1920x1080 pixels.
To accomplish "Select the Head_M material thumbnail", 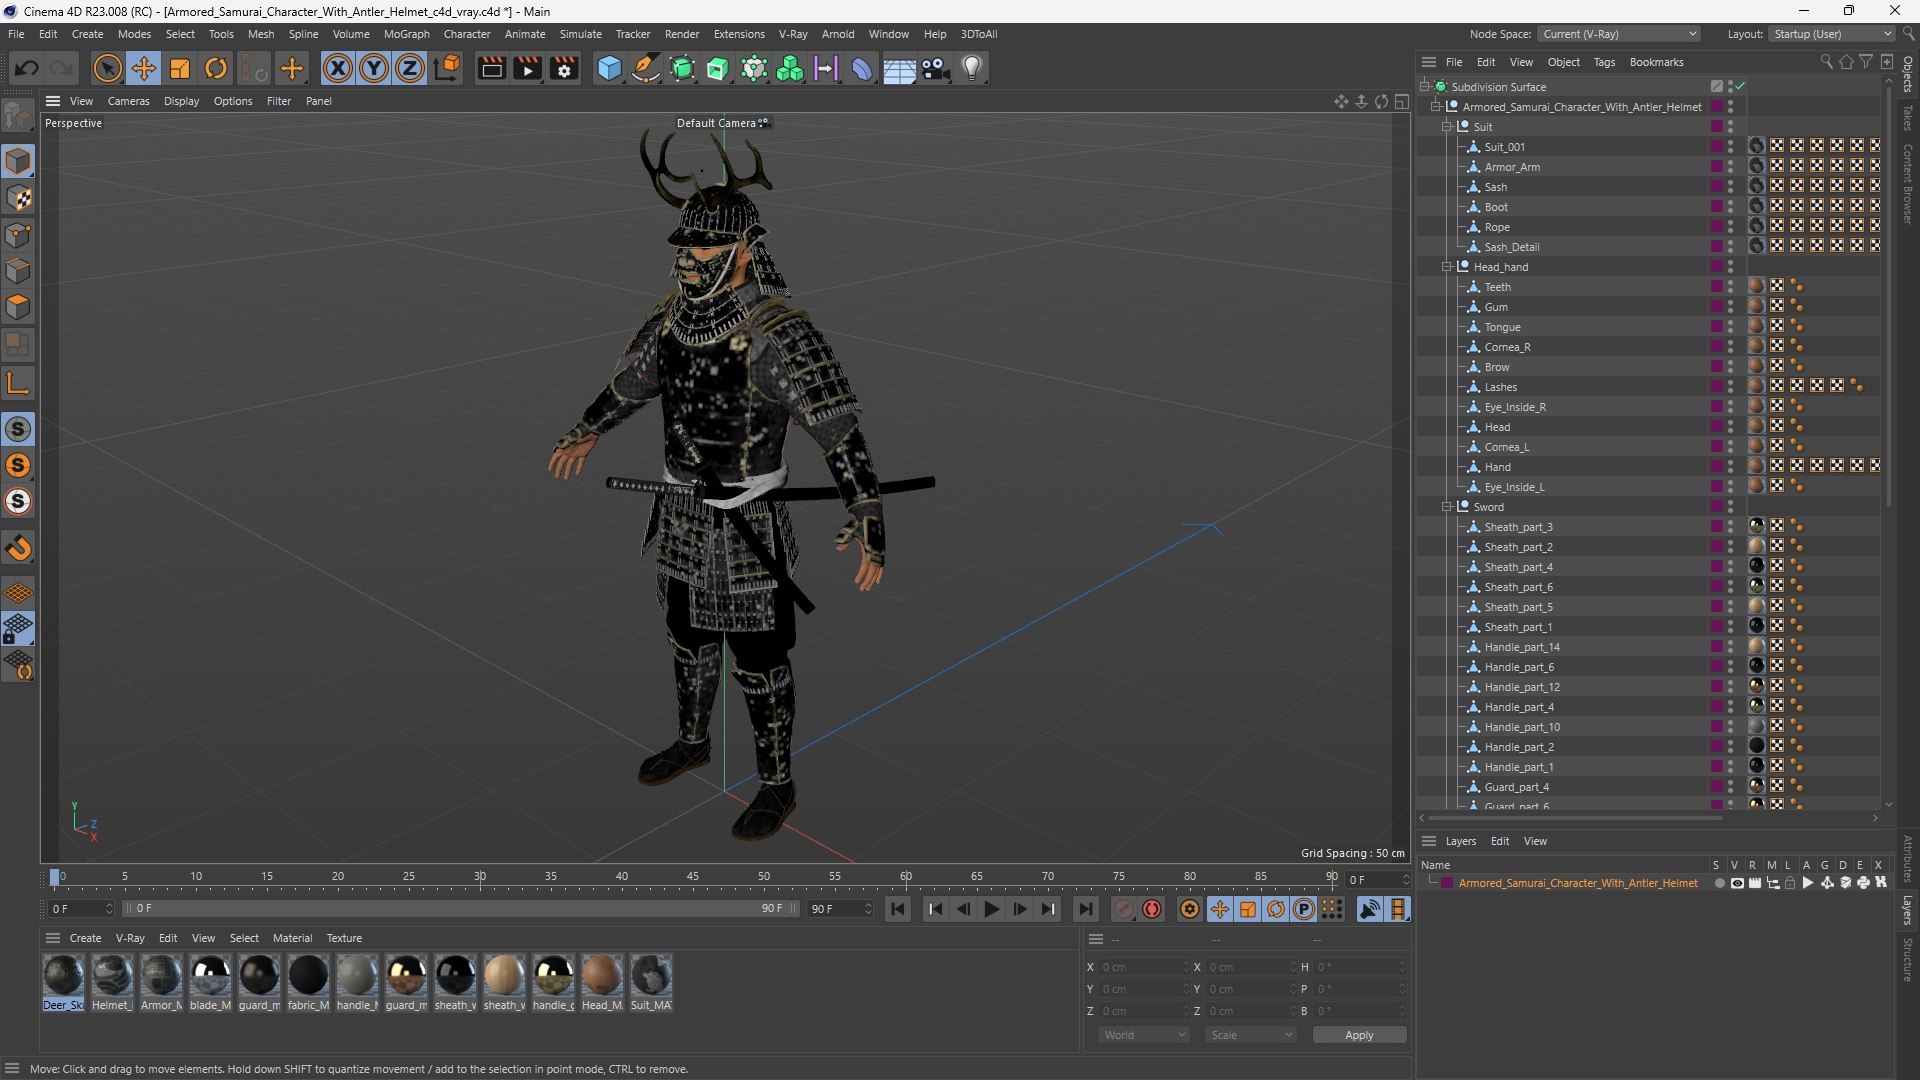I will (602, 975).
